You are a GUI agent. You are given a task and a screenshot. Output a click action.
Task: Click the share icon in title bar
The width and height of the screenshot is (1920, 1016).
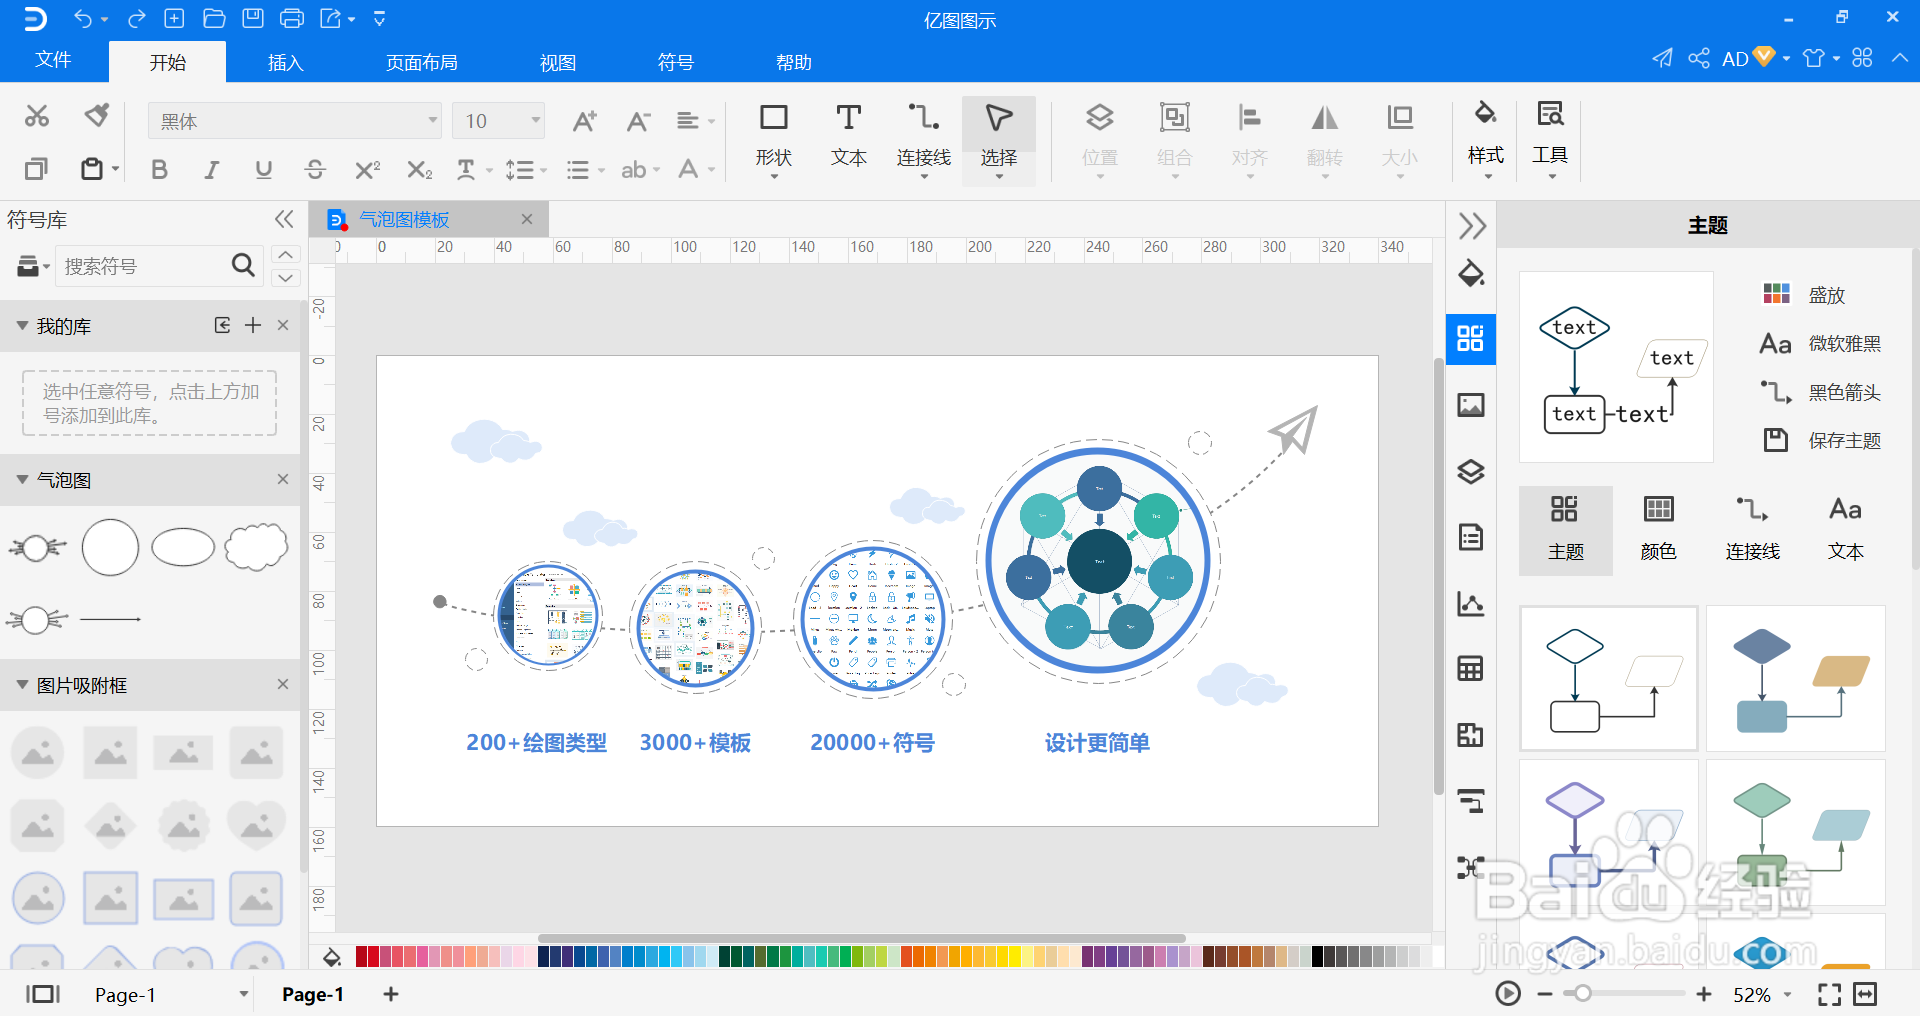[1698, 58]
